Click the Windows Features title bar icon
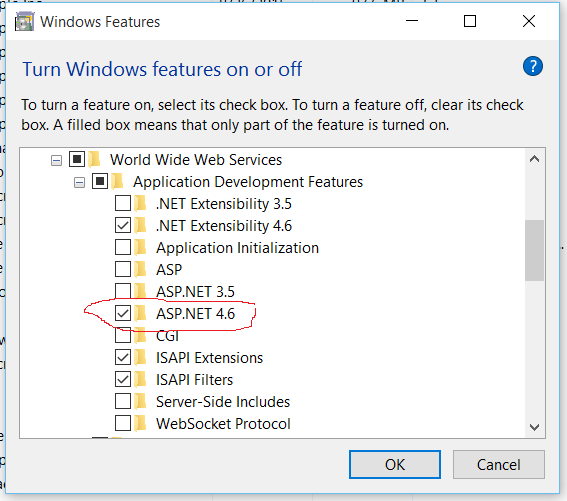 pos(24,22)
